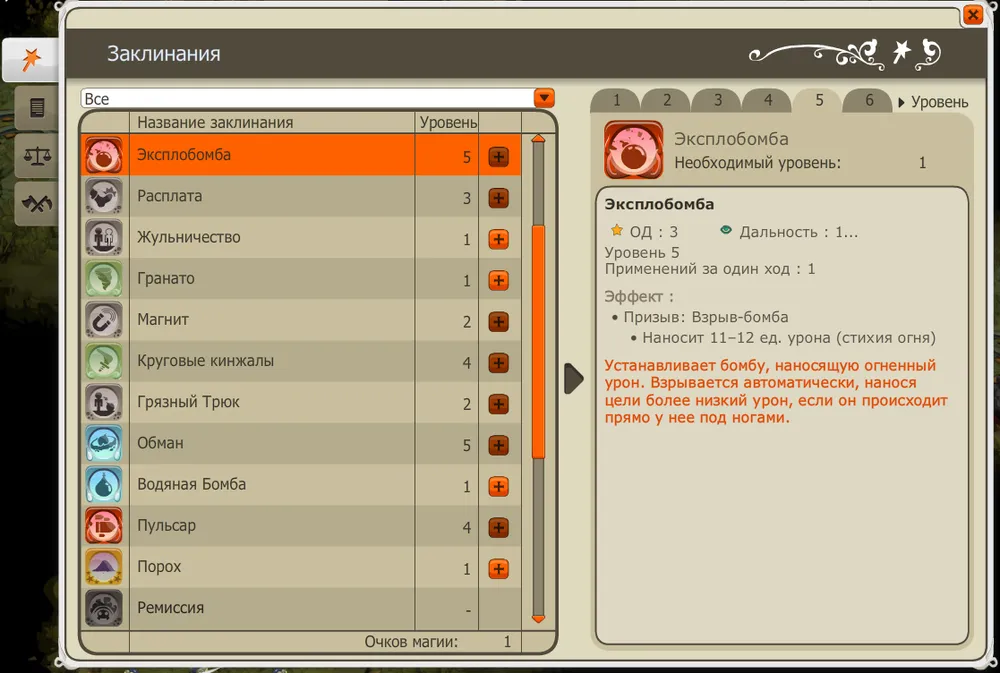Click the Магнит spell icon
This screenshot has width=1000, height=673.
click(x=104, y=320)
